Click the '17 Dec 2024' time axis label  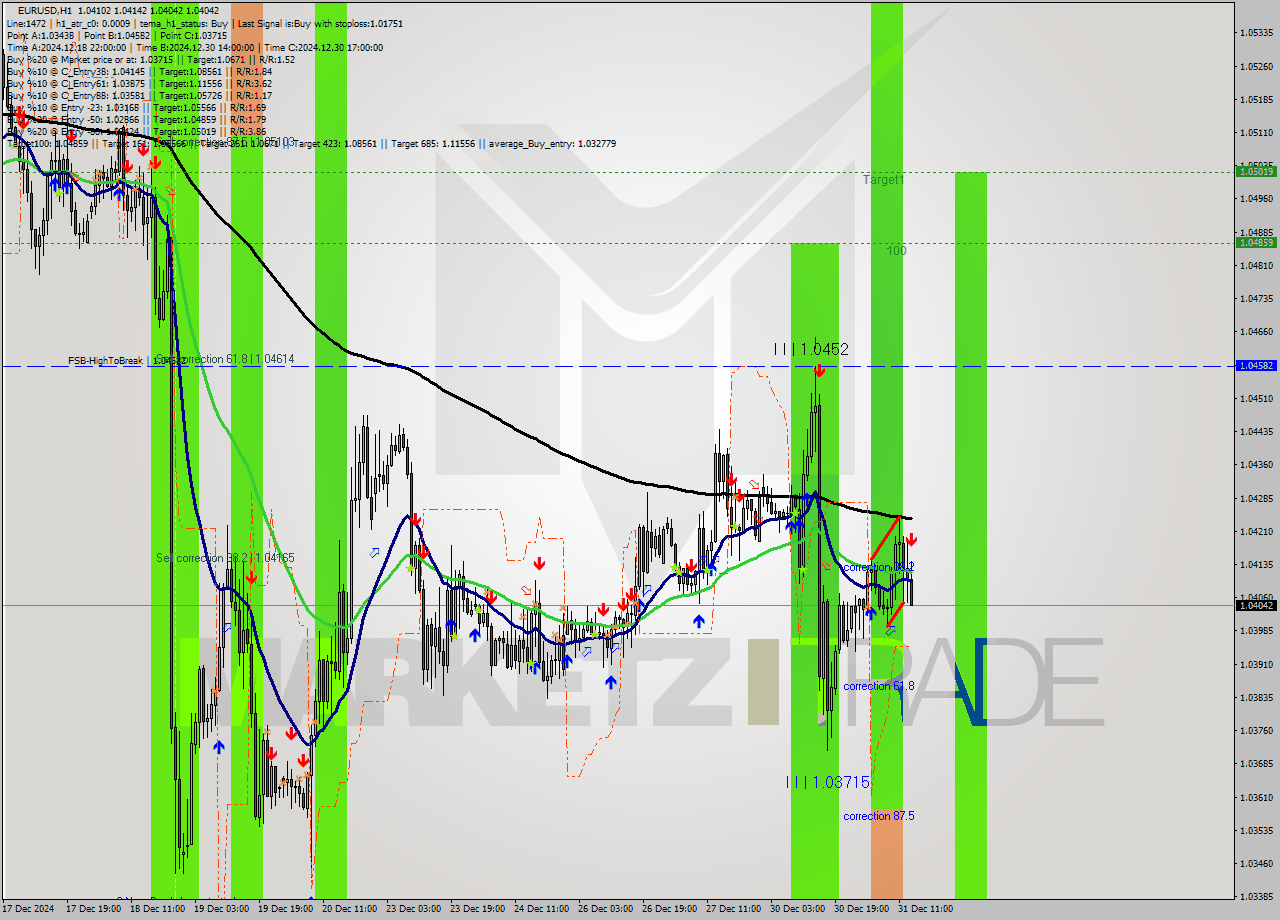click(x=28, y=909)
